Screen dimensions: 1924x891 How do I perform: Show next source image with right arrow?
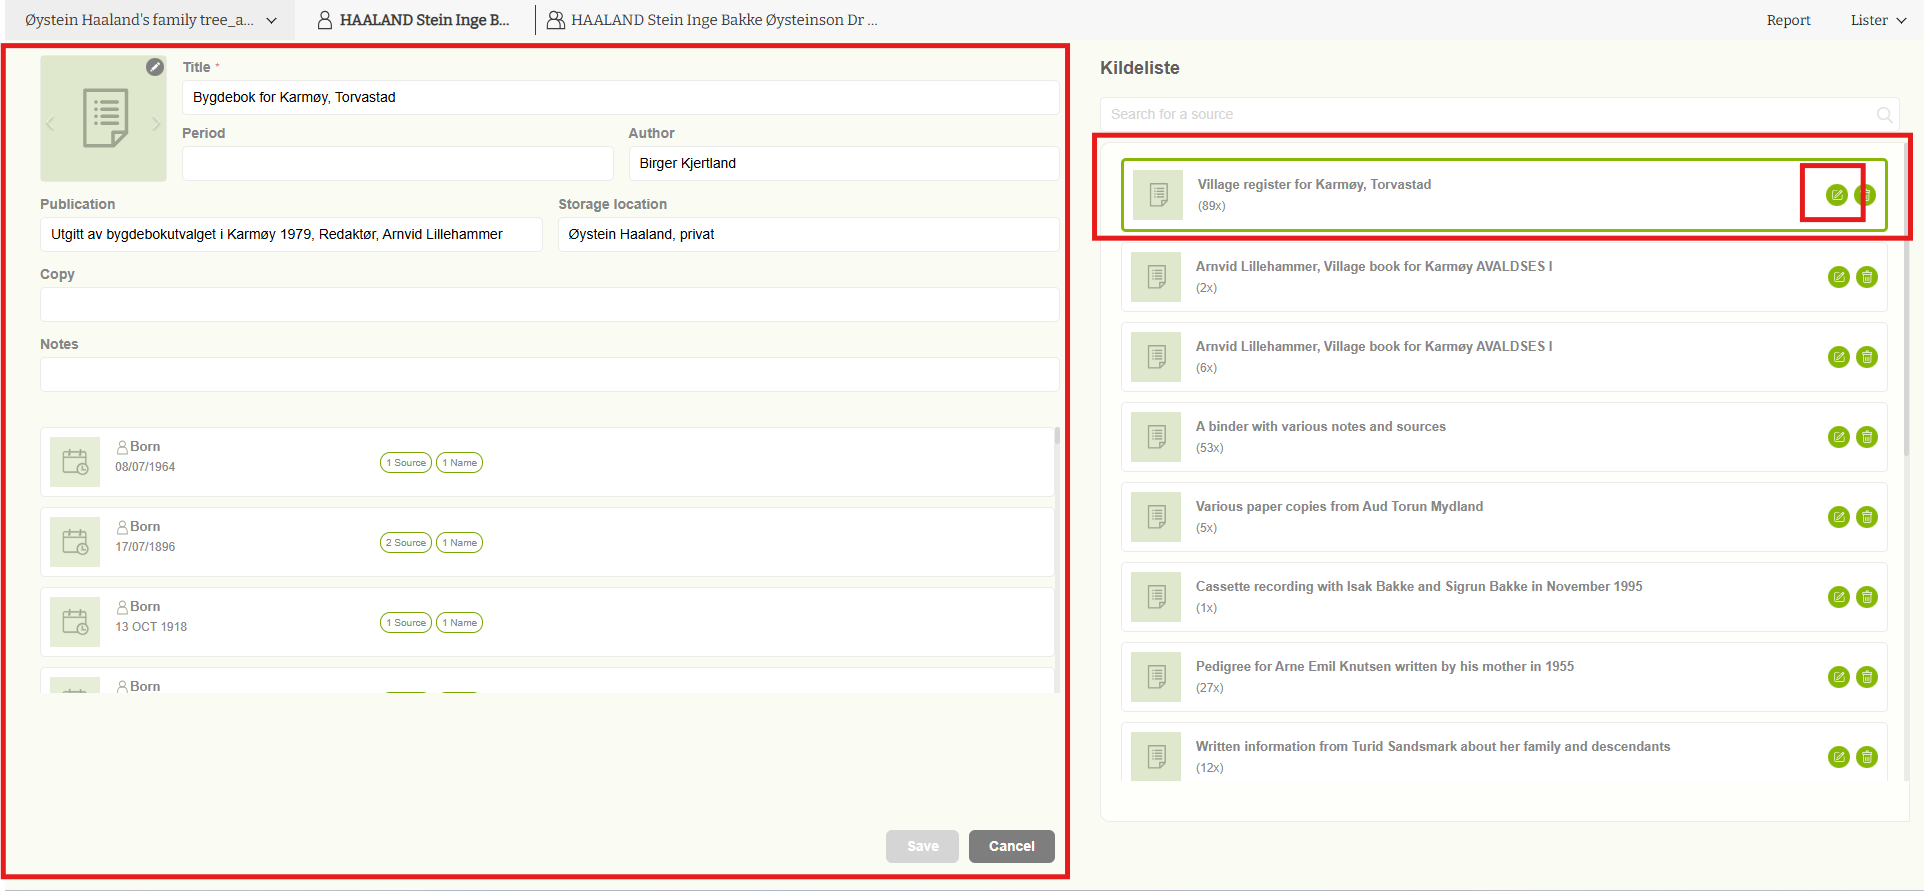coord(156,124)
